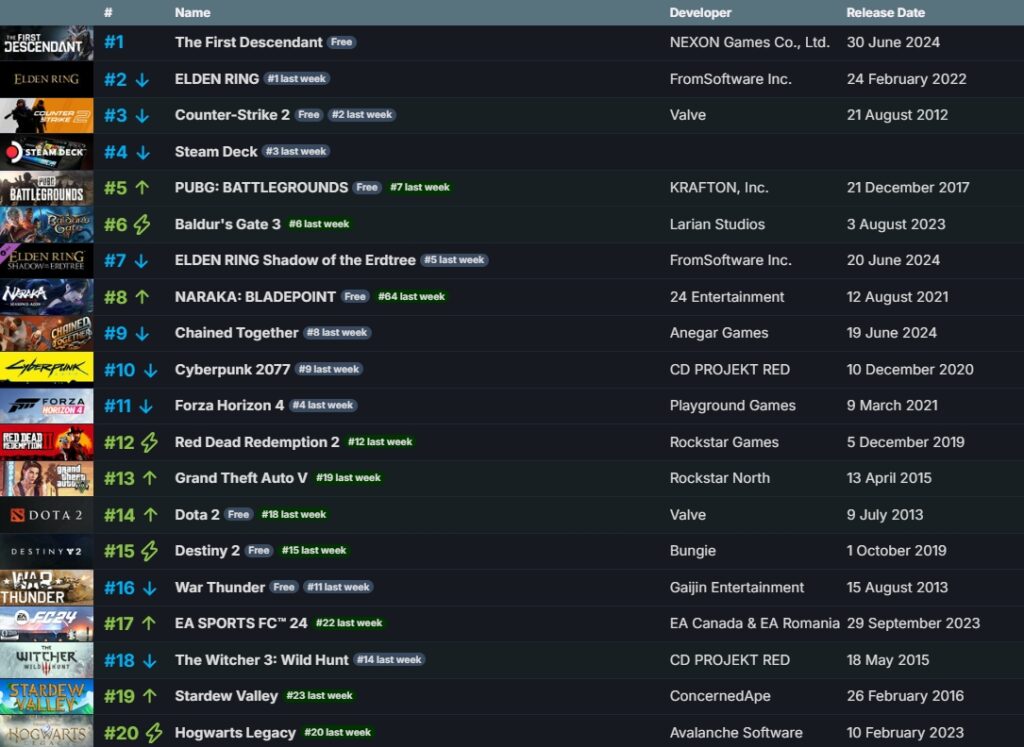This screenshot has width=1024, height=747.
Task: Click the down arrow beside rank #2
Action: (142, 80)
